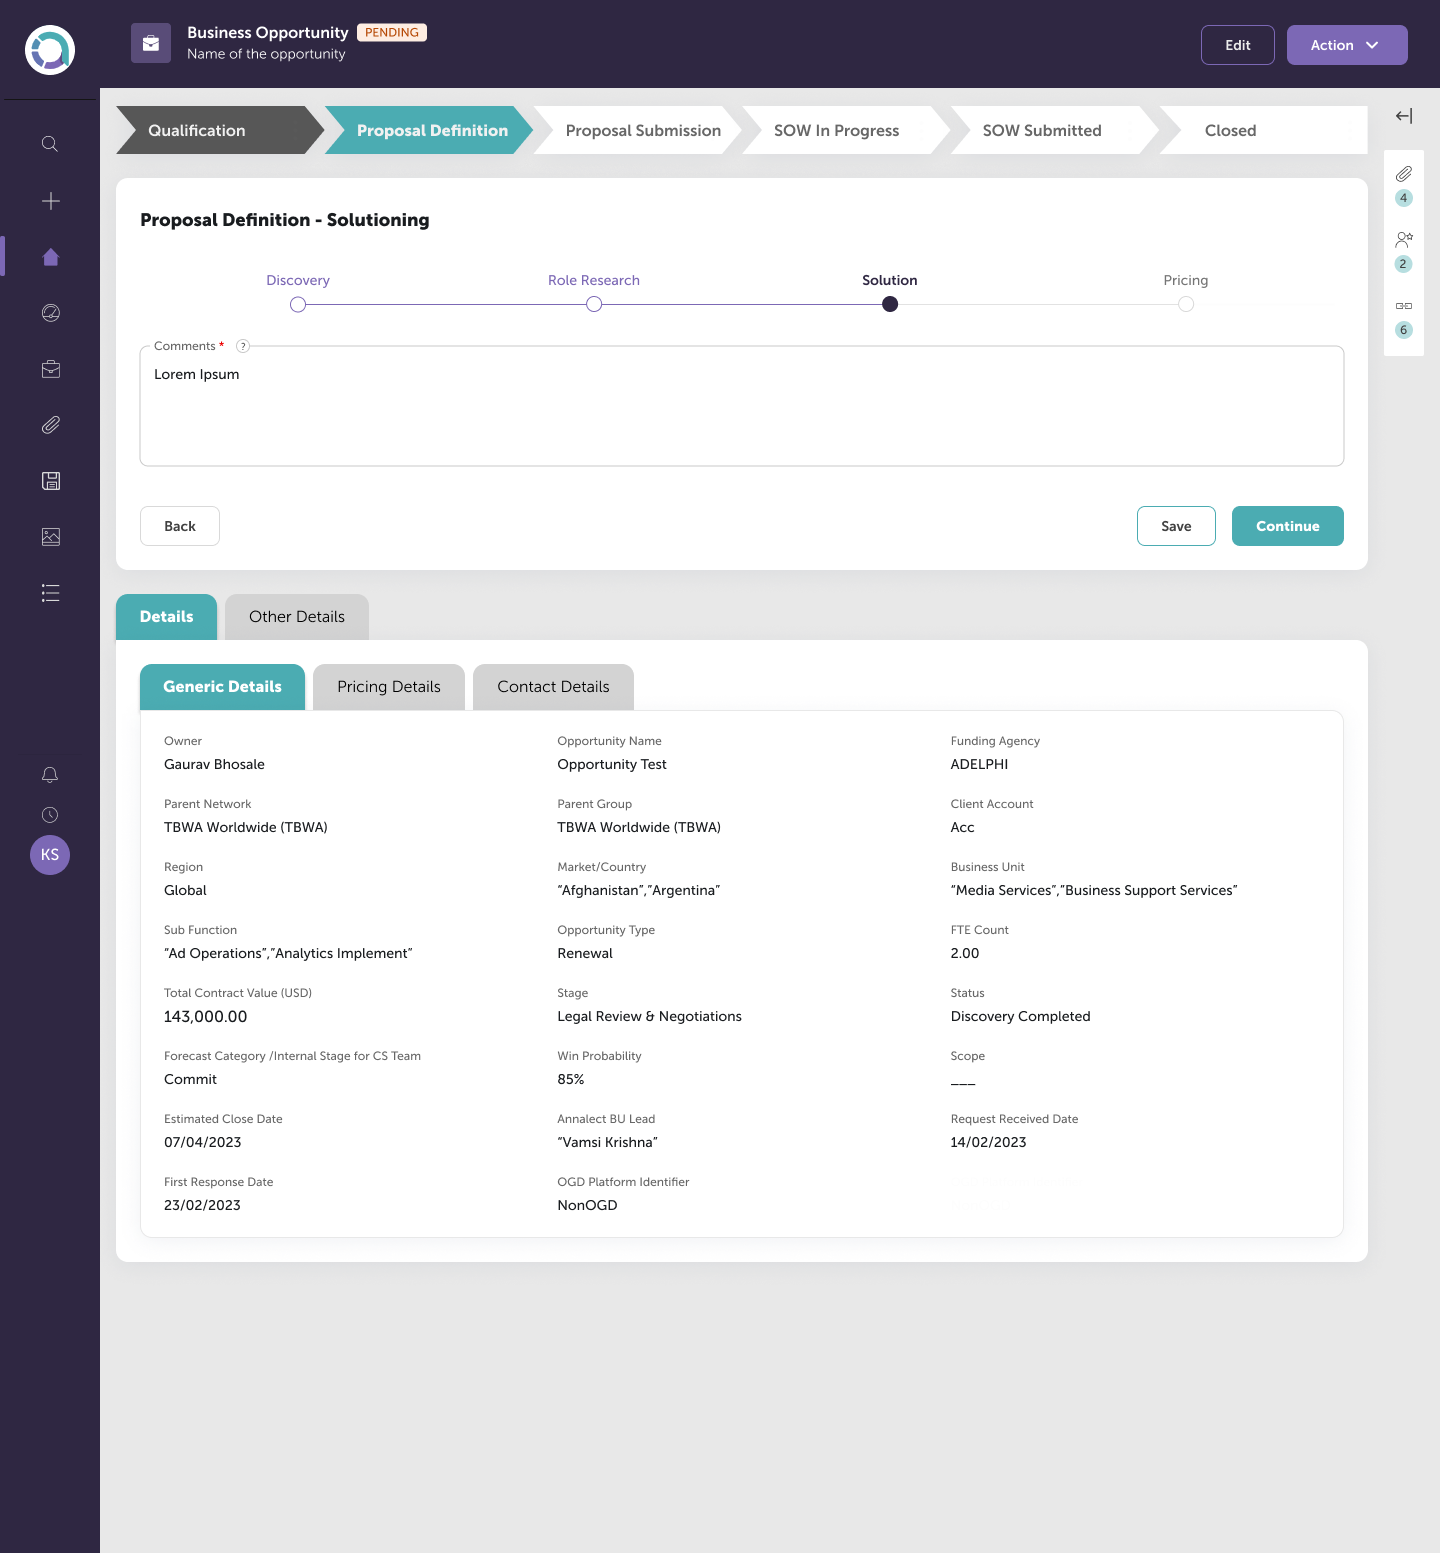1440x1553 pixels.
Task: Expand the Action dropdown menu
Action: [x=1346, y=45]
